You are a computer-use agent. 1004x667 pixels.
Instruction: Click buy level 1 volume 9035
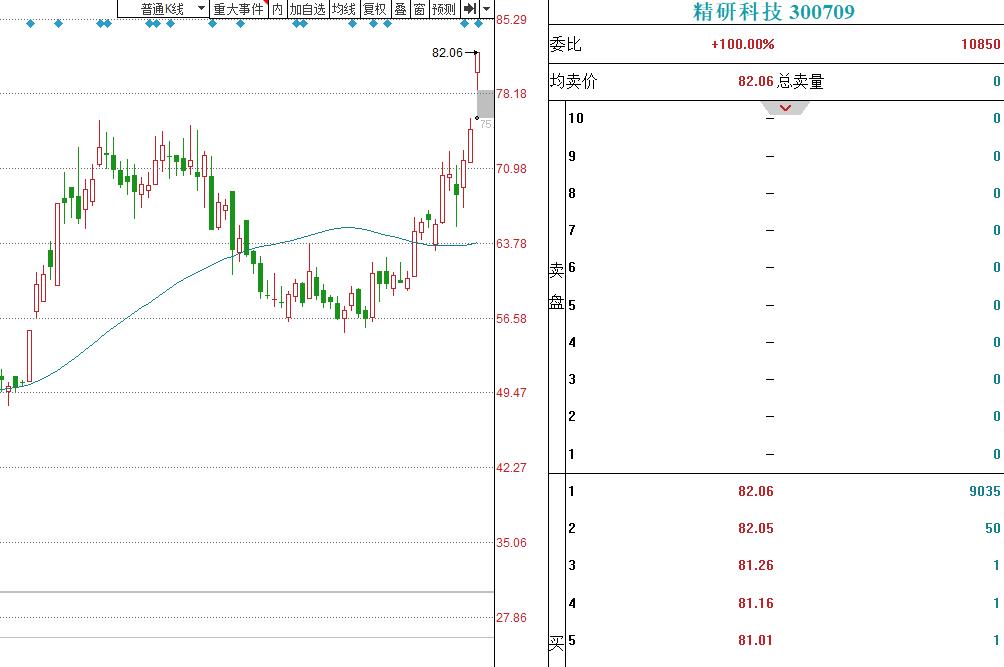[985, 491]
